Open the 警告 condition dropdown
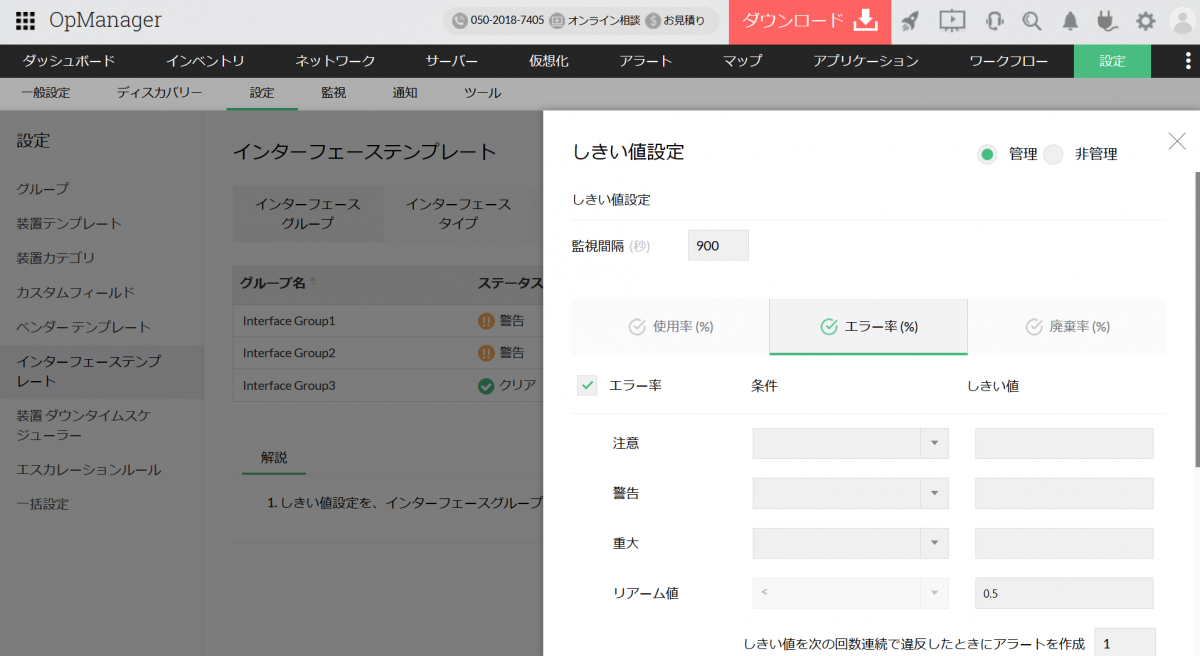This screenshot has height=656, width=1200. point(850,493)
